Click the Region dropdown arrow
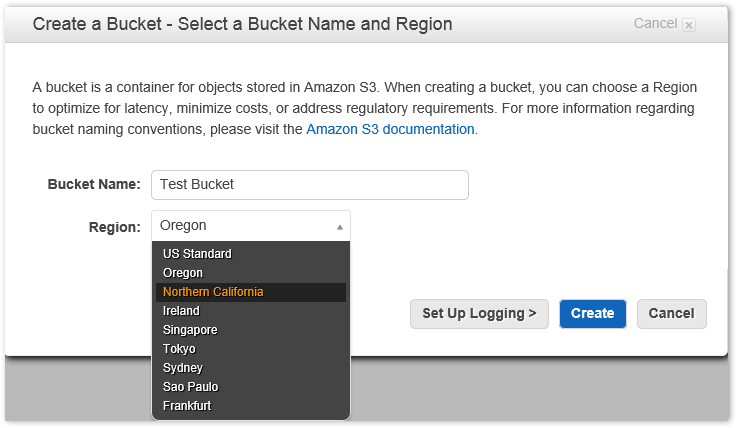Screen dimensions: 737x428 [339, 227]
